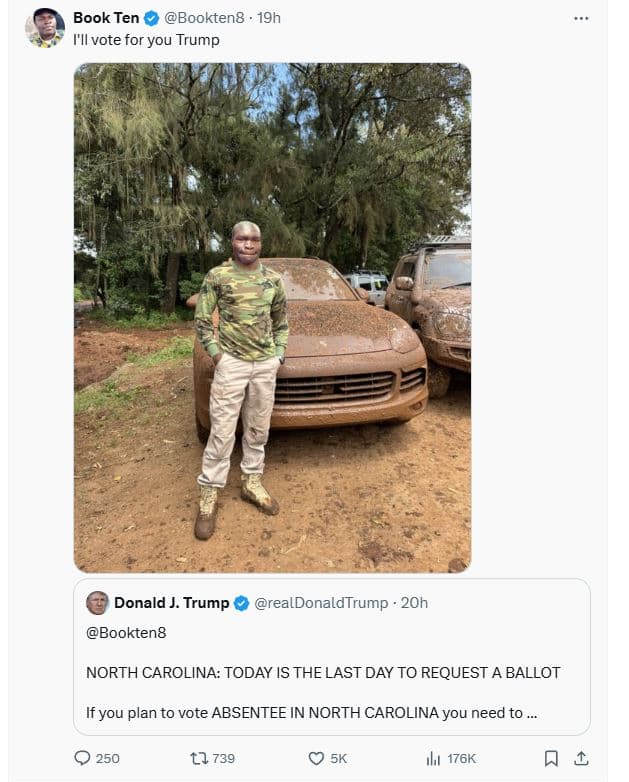Click the 20h timestamp on quoted tweet
This screenshot has height=782, width=629.
point(414,603)
